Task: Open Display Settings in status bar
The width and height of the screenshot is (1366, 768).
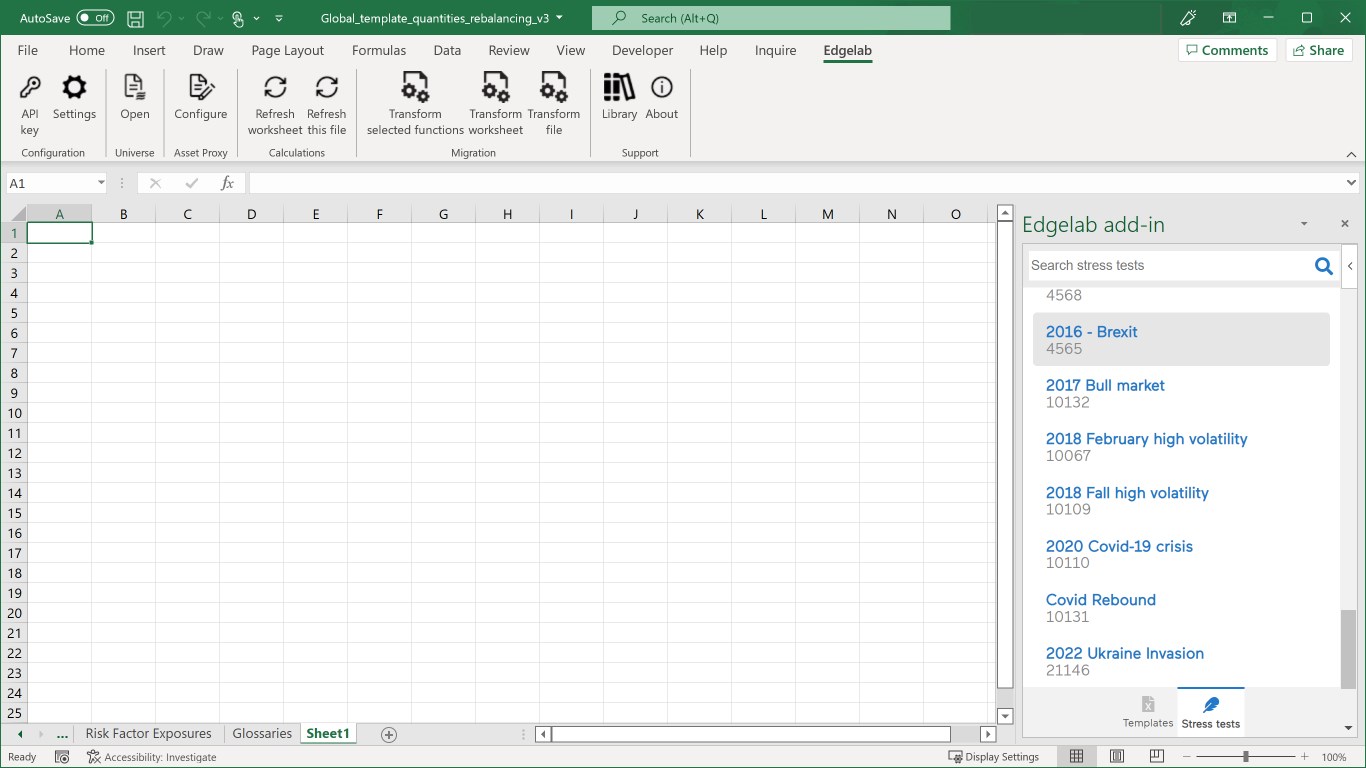Action: [x=993, y=757]
